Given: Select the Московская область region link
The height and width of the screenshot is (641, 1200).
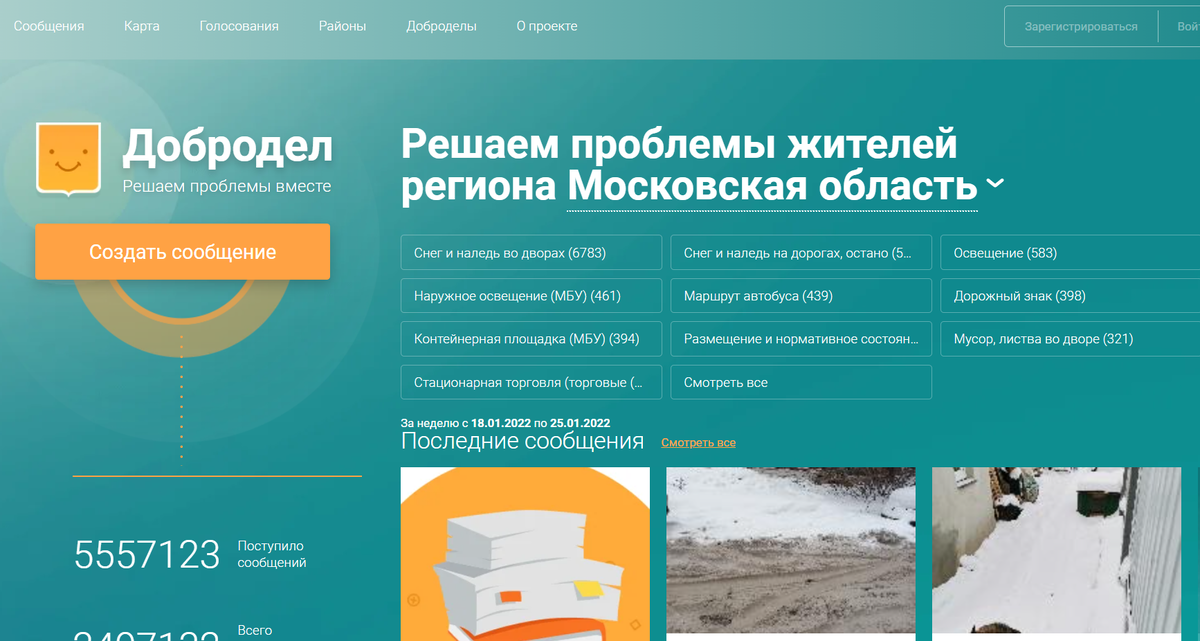Looking at the screenshot, I should (772, 187).
